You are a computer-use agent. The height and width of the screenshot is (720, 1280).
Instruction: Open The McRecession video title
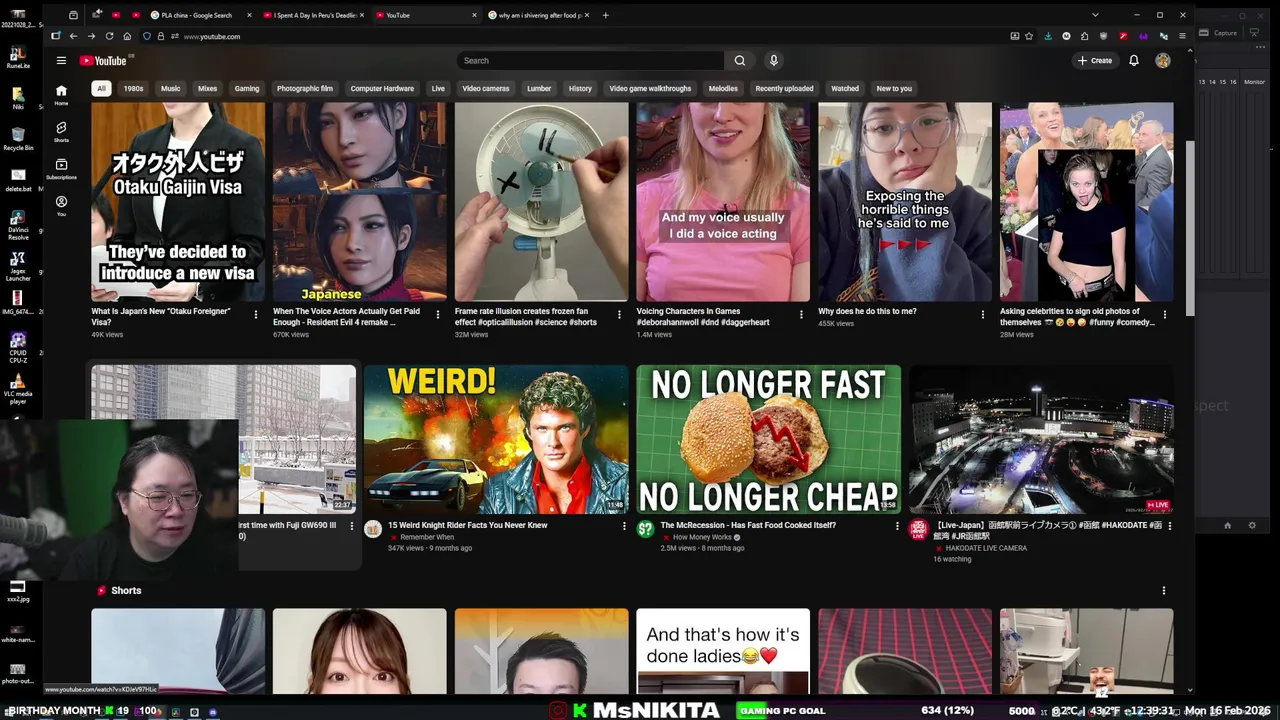pos(748,525)
